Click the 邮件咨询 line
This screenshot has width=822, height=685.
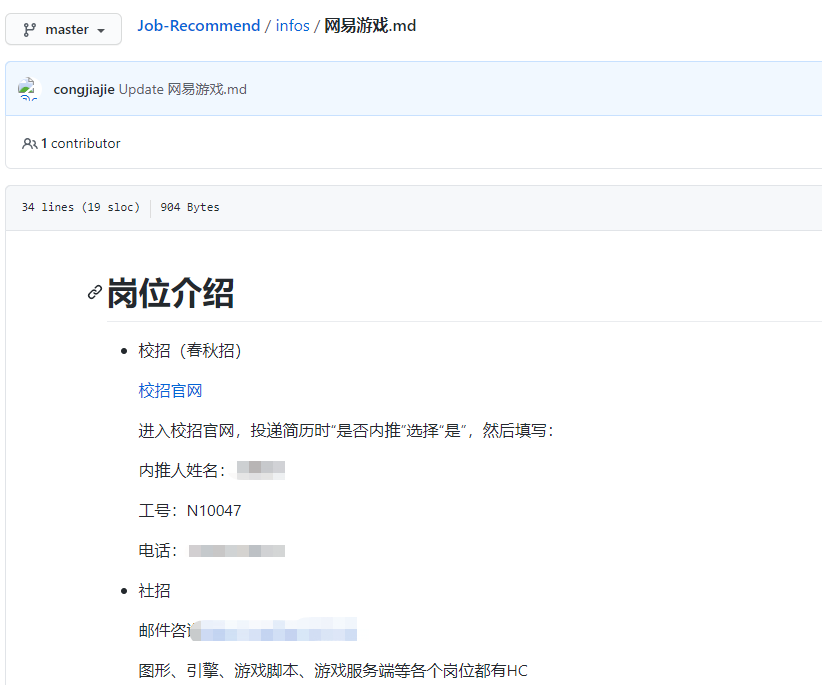247,630
